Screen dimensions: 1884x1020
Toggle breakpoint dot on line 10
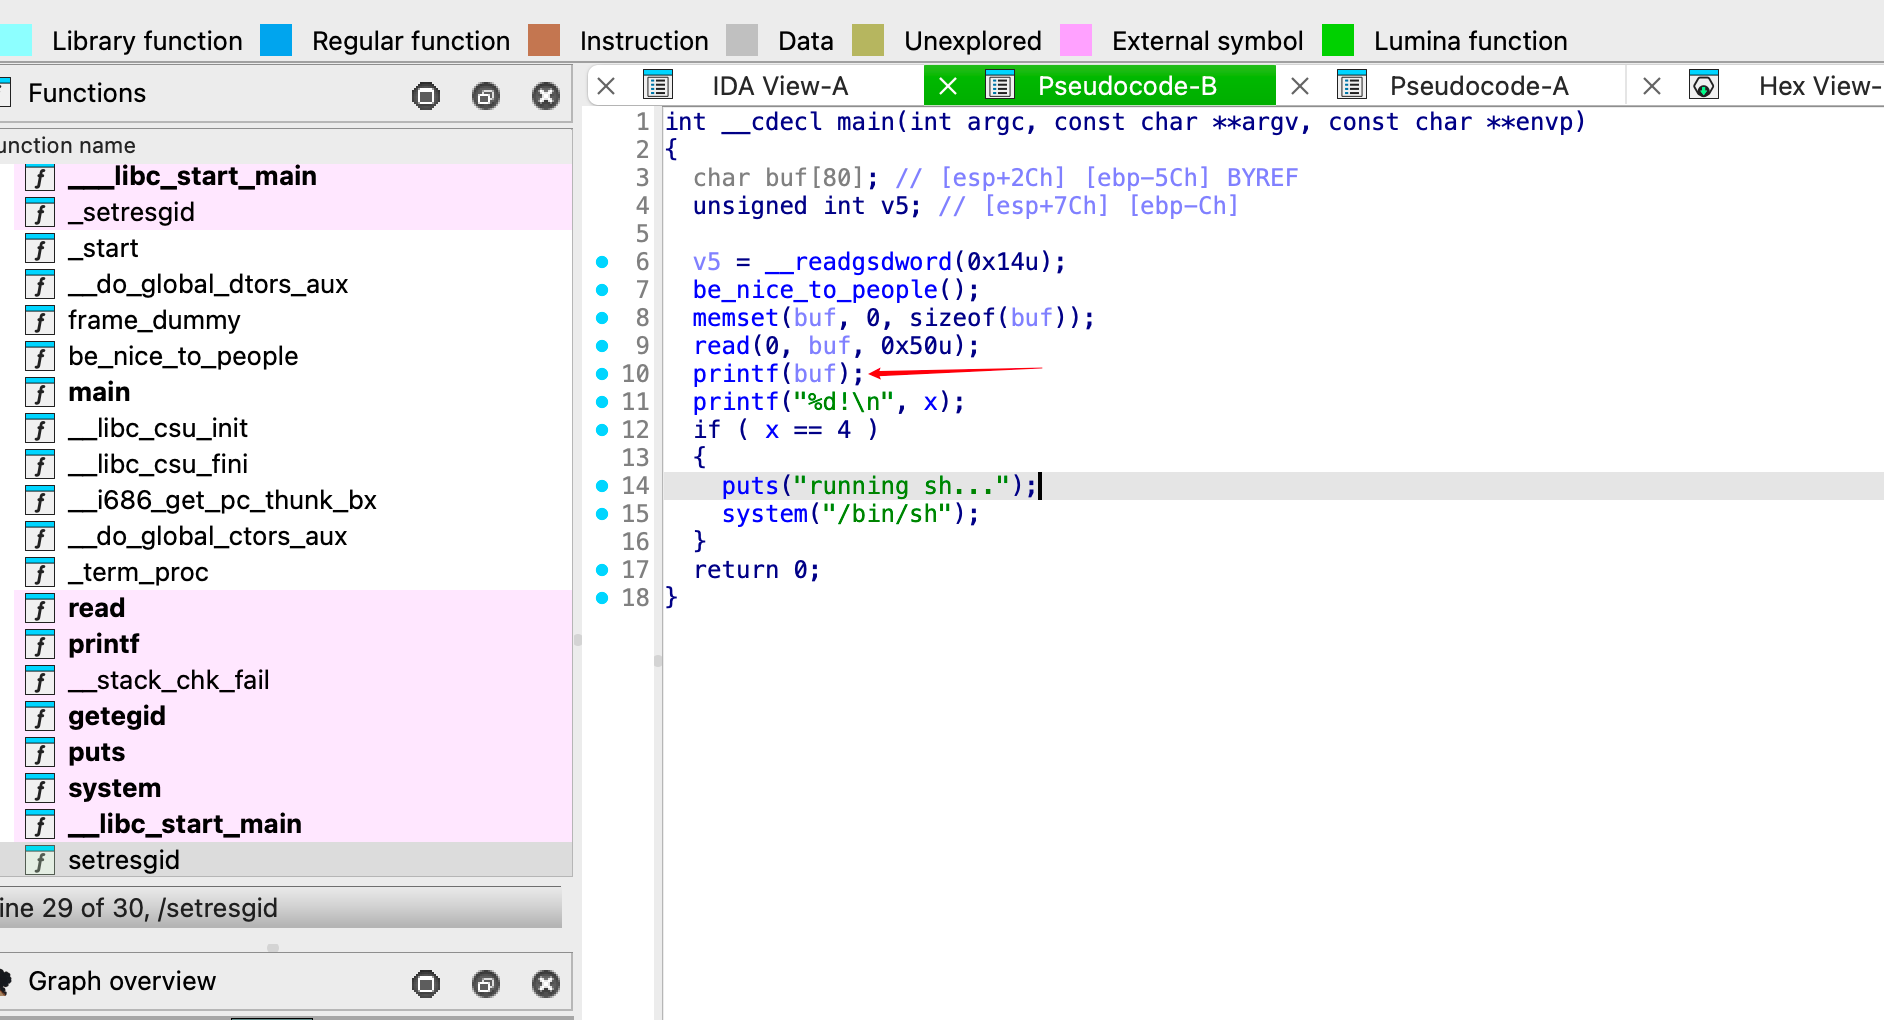(x=602, y=374)
